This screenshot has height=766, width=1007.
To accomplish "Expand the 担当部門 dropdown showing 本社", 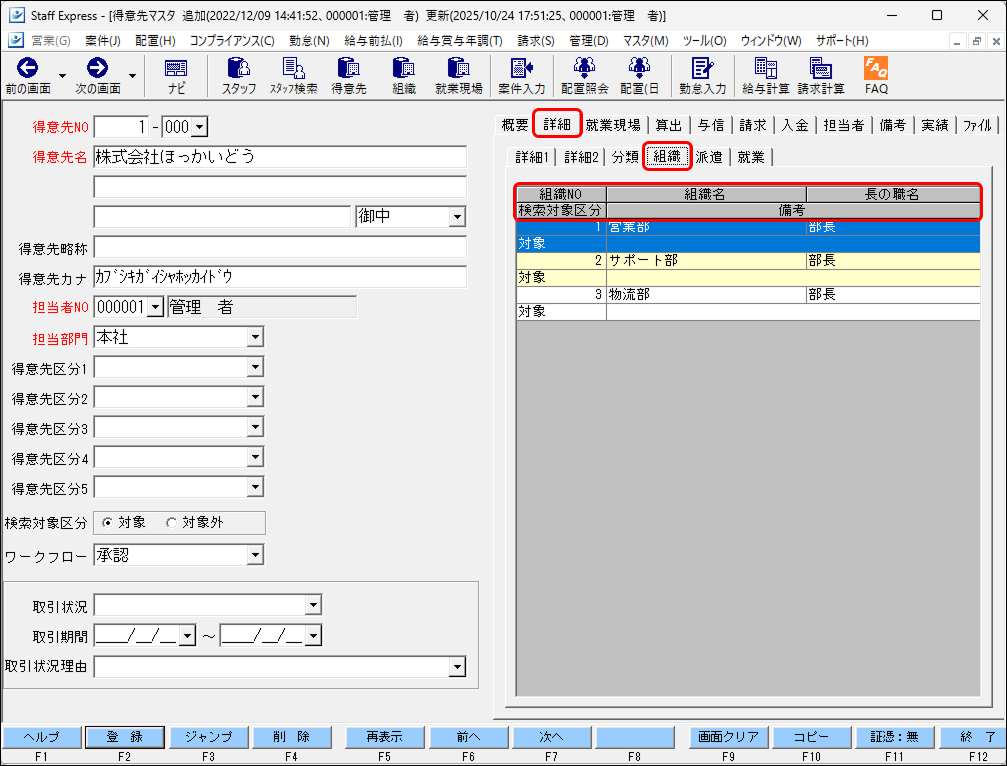I will pos(255,337).
